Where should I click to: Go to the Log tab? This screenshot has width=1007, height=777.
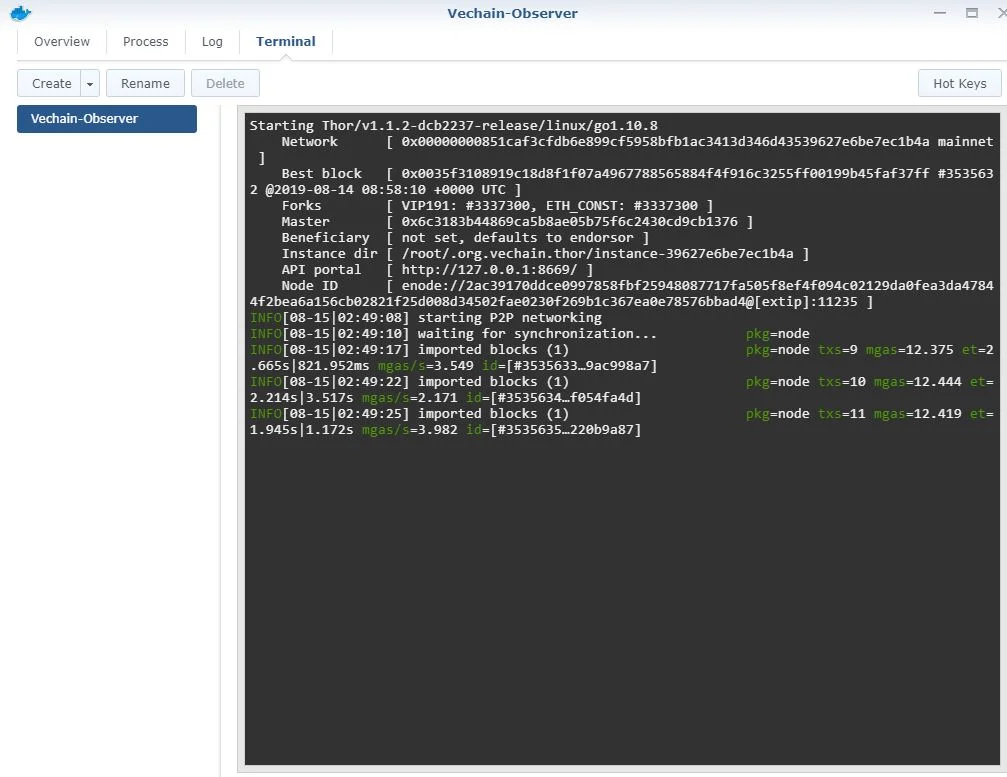tap(212, 42)
